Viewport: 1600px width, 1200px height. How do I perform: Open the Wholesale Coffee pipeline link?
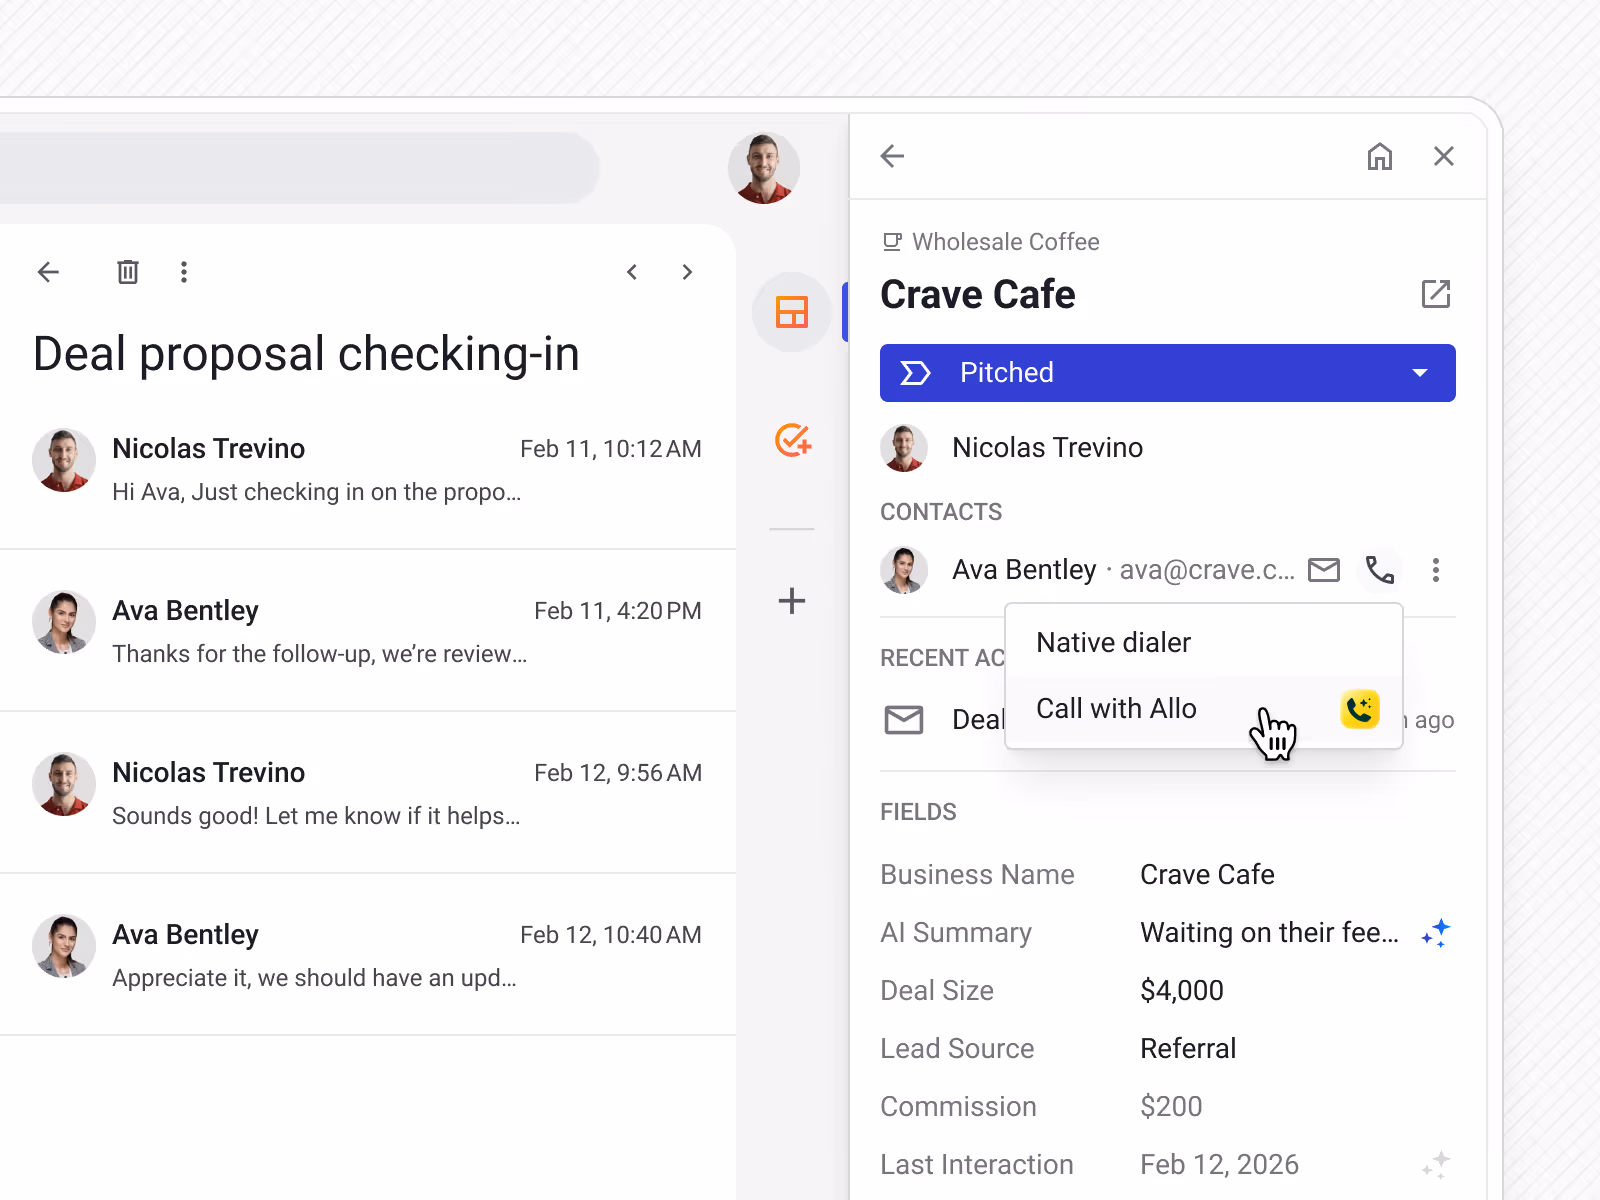(x=1006, y=242)
